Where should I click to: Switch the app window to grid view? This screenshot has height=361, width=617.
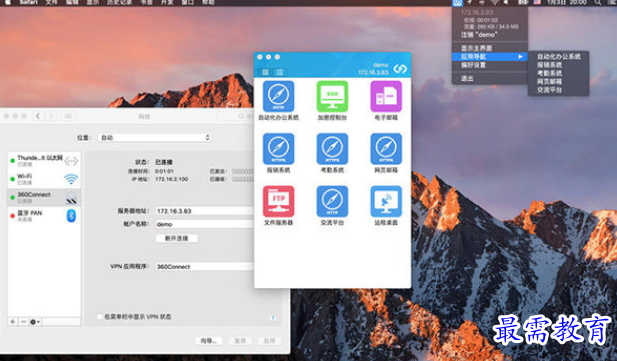tap(265, 72)
